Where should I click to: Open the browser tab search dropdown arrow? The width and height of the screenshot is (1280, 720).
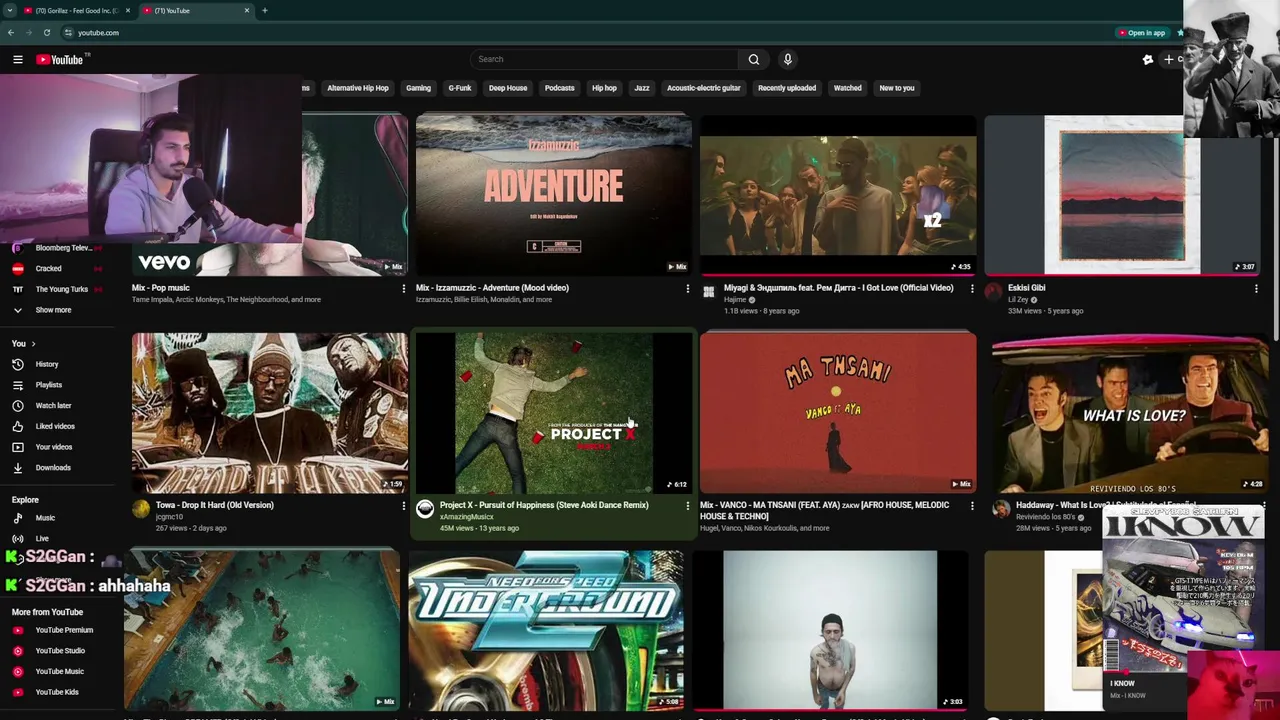9,10
